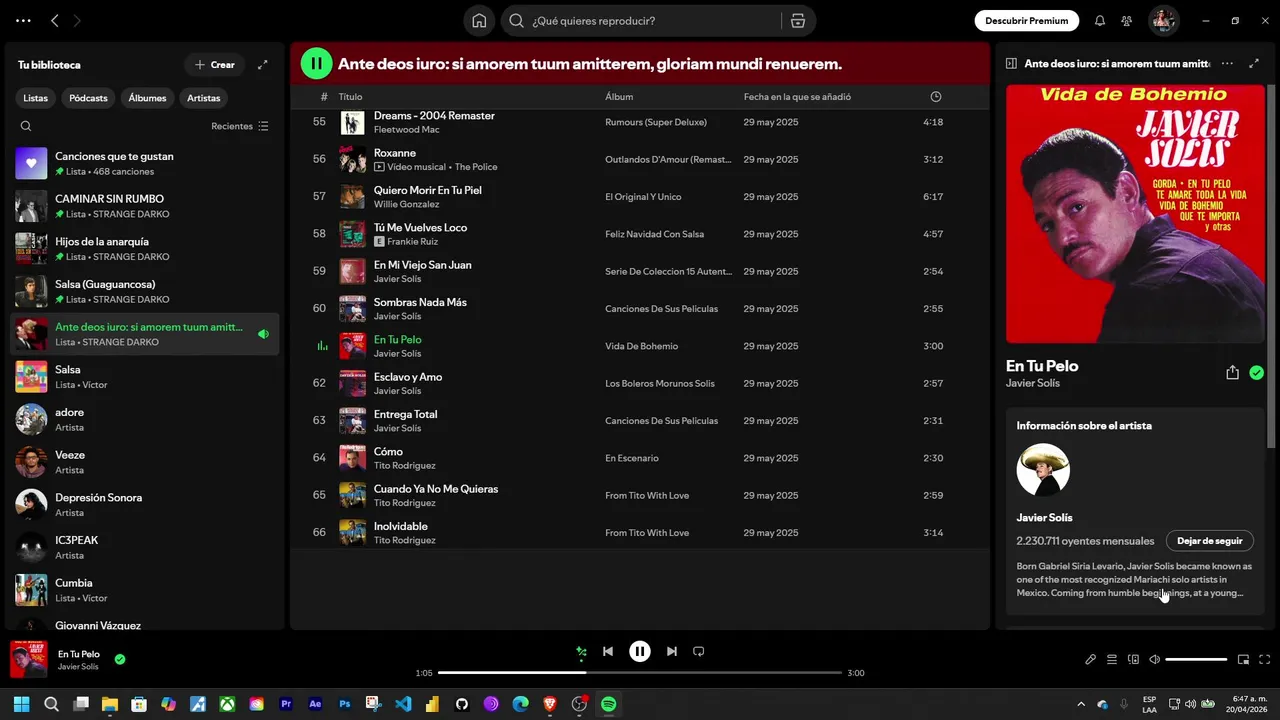Select the Pódcasts filter chip
1280x720 pixels.
[88, 98]
